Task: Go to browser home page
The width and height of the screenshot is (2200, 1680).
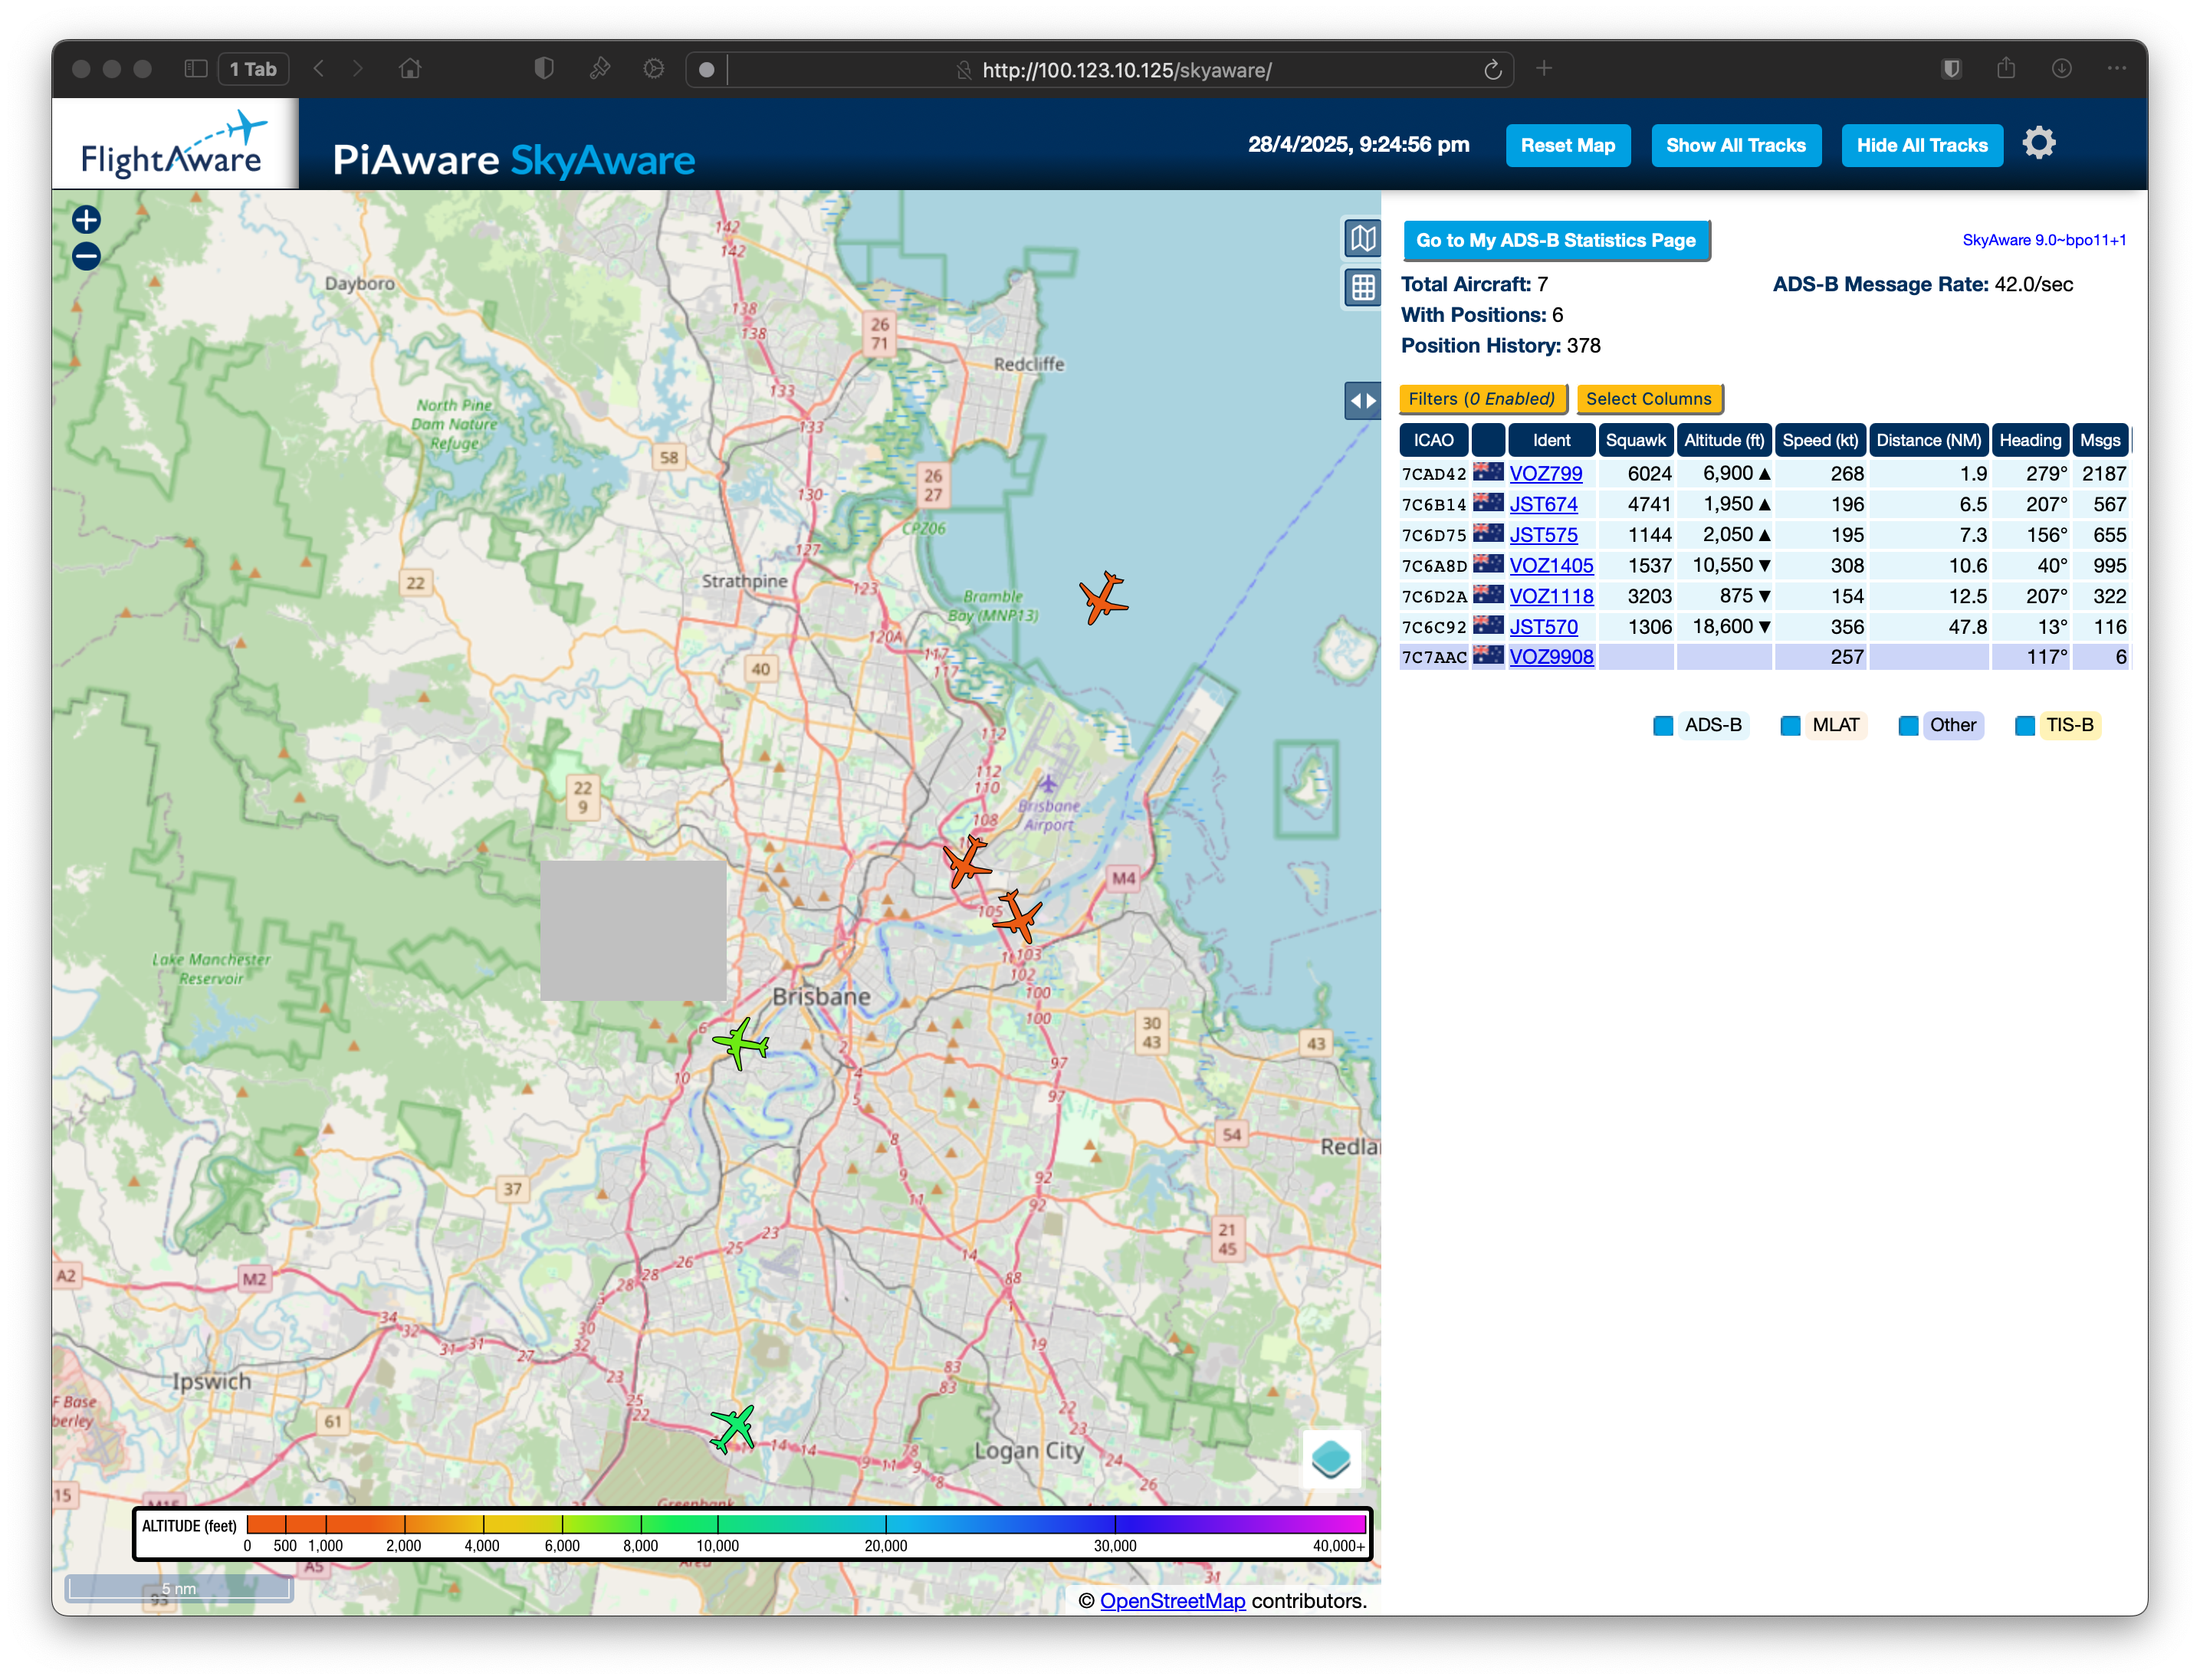Action: point(409,69)
